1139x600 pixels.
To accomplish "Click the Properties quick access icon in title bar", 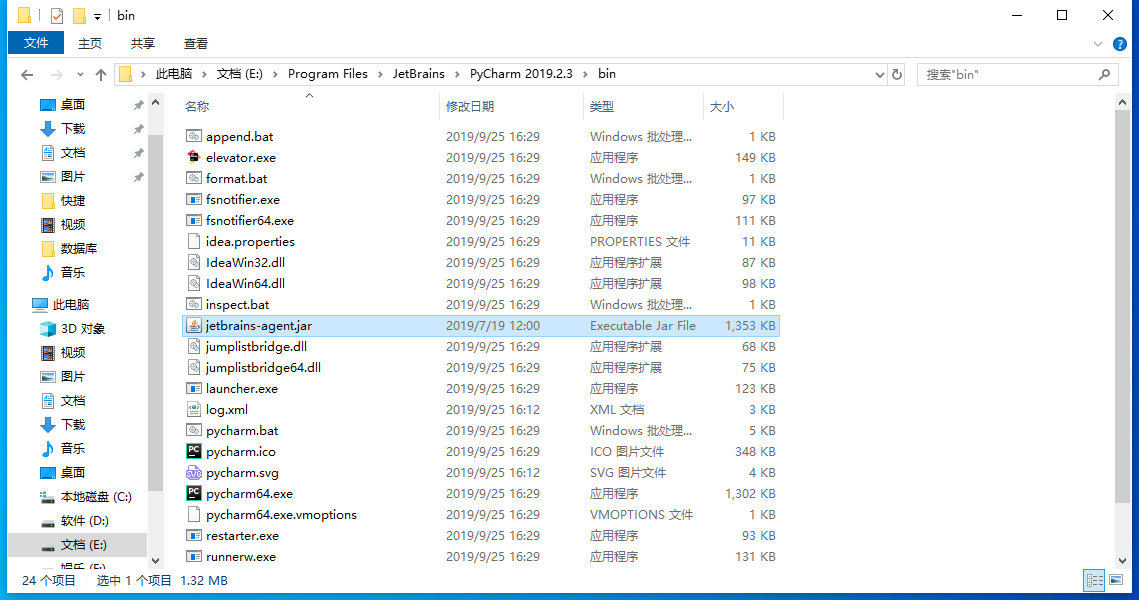I will (x=57, y=15).
